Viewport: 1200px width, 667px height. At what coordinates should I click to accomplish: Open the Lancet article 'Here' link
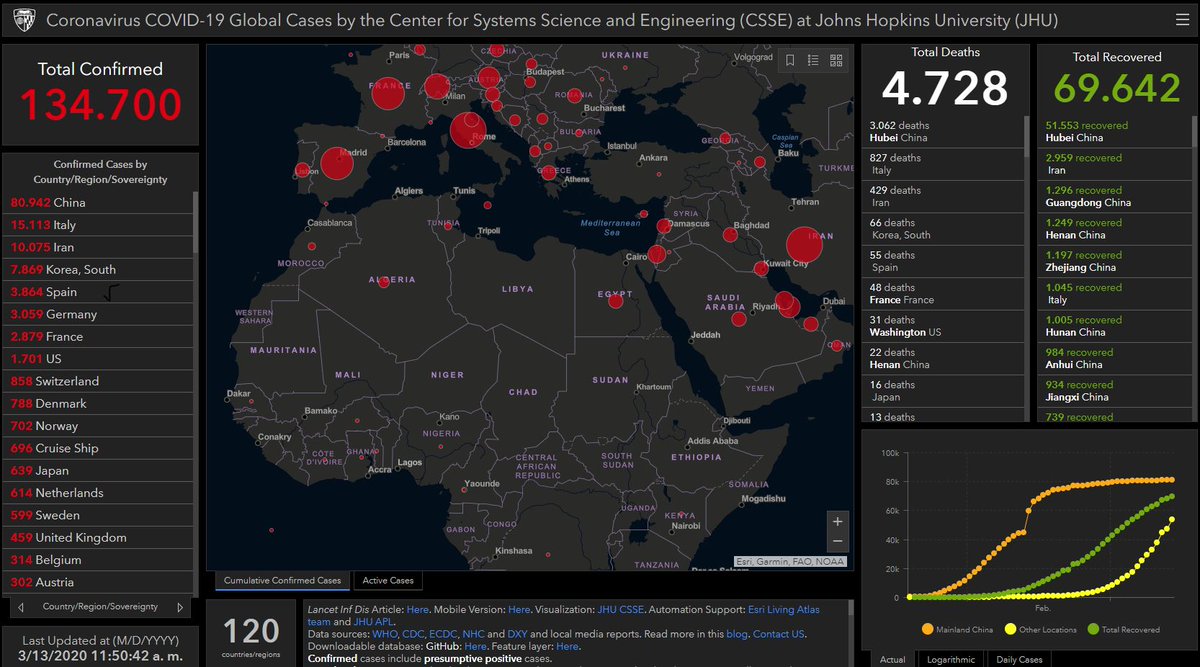tap(418, 609)
